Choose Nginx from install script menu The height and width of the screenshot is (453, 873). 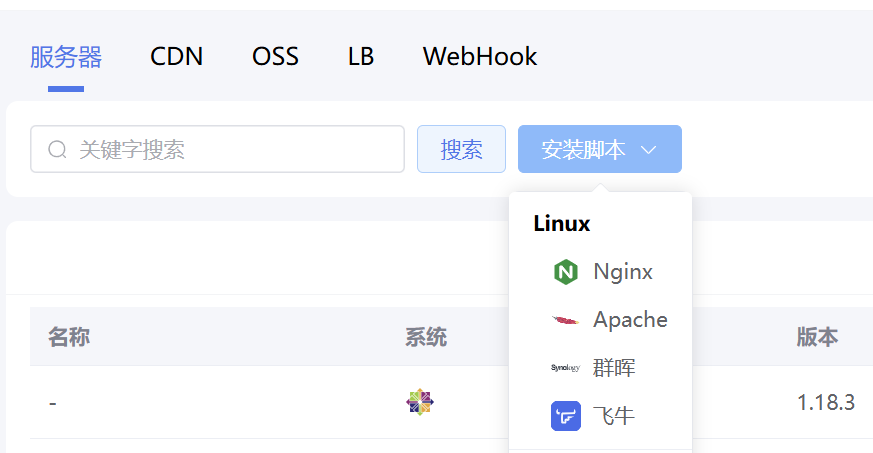click(623, 272)
